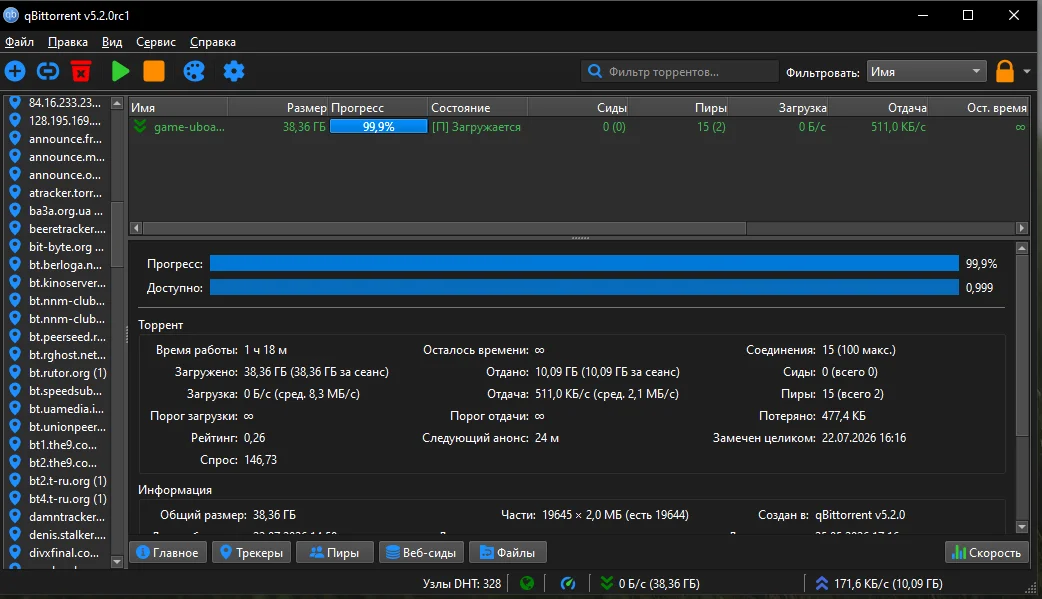The height and width of the screenshot is (599, 1042).
Task: Click the details panel scroll up arrow
Action: tap(1022, 248)
